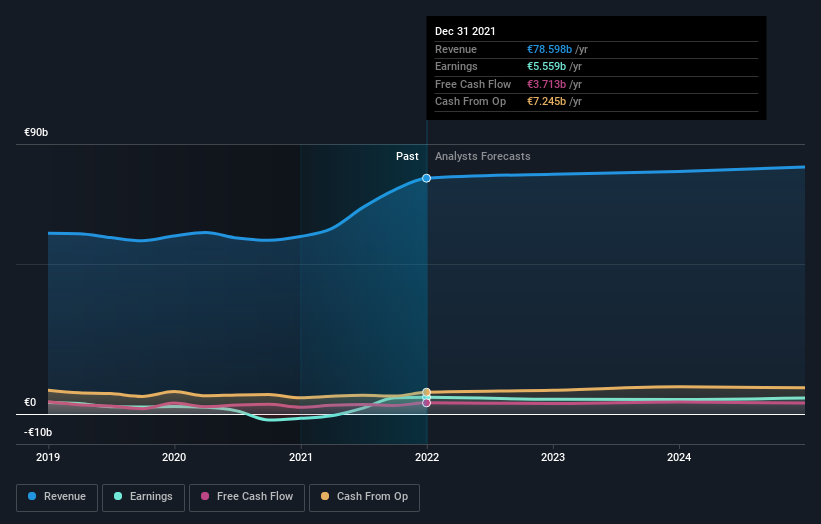
Task: Click the Free Cash Flow label in tooltip
Action: (473, 84)
